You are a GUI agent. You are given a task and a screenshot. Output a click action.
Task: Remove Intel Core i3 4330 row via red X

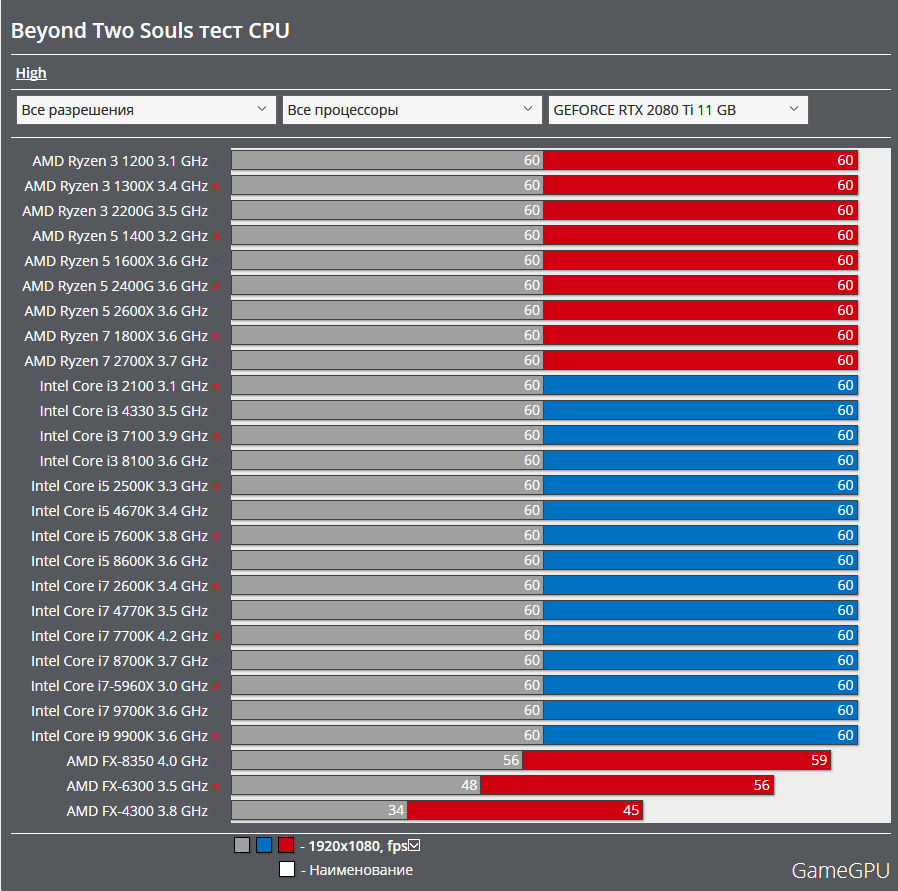(x=216, y=412)
